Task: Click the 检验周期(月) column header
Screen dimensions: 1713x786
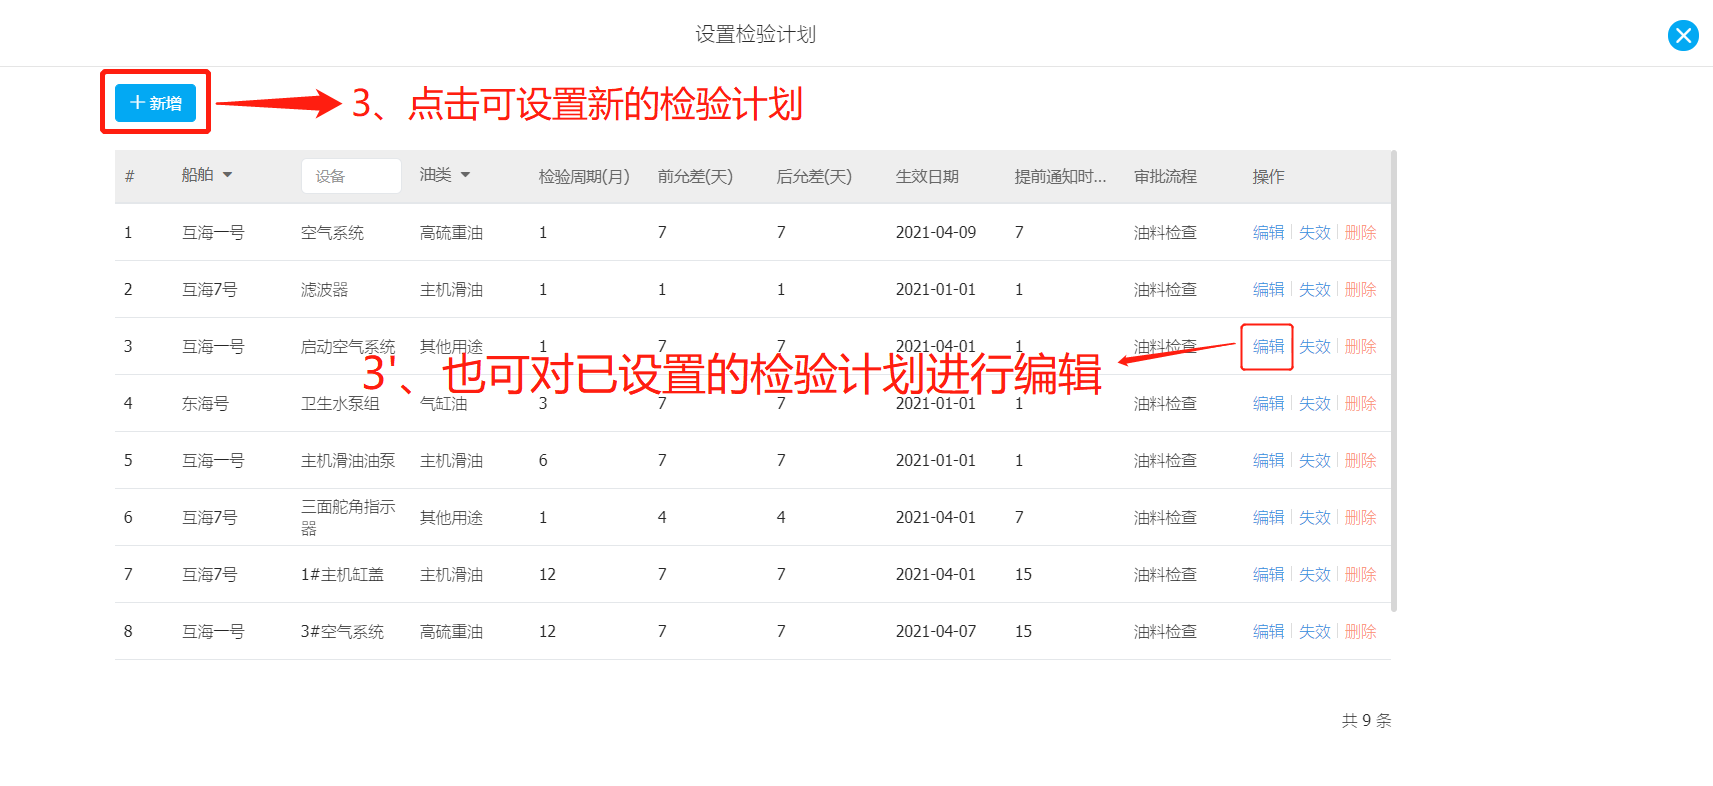Action: pyautogui.click(x=584, y=176)
